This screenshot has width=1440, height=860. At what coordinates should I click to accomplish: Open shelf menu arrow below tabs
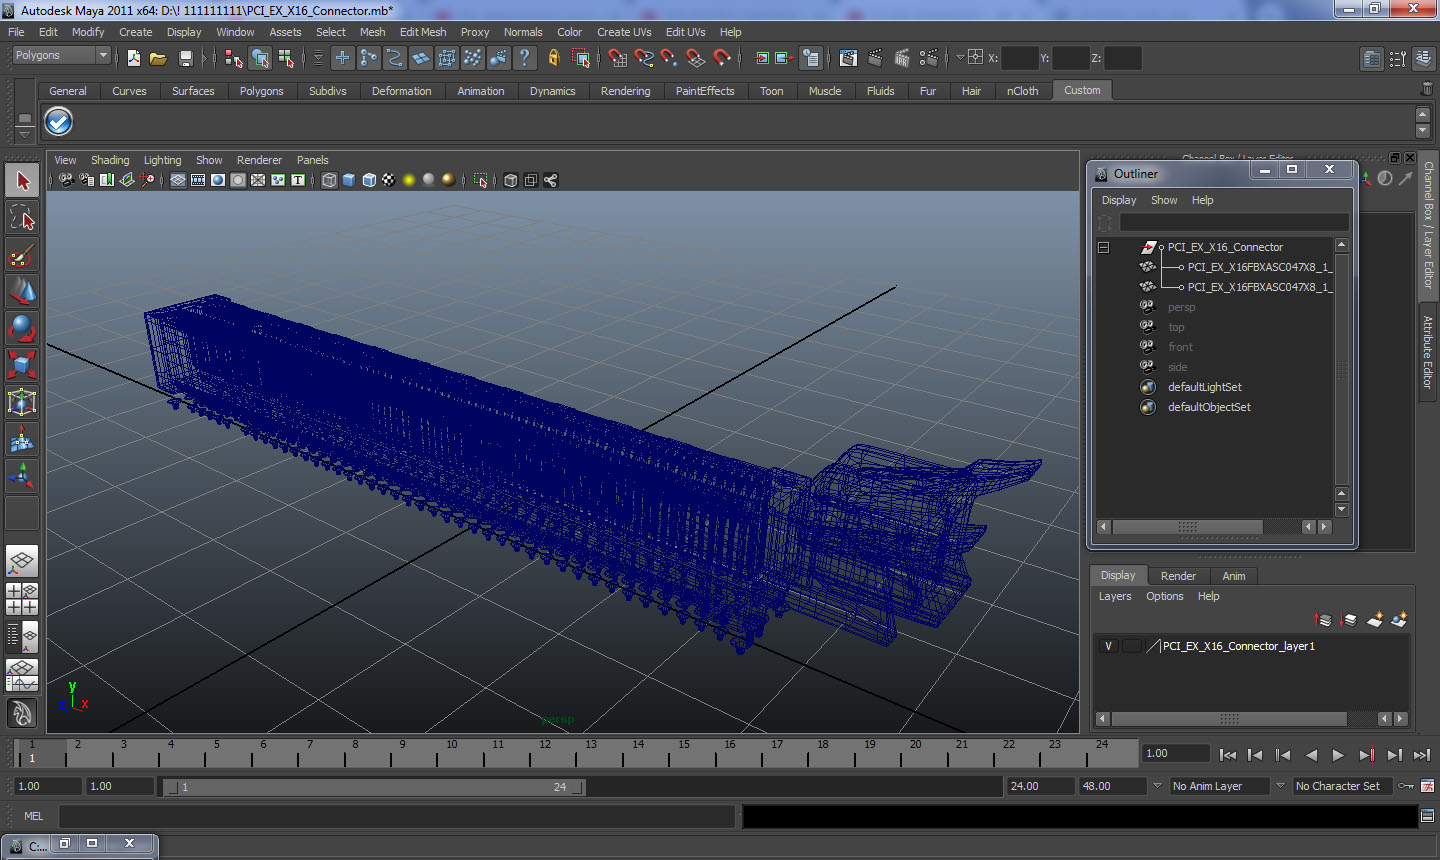[24, 133]
